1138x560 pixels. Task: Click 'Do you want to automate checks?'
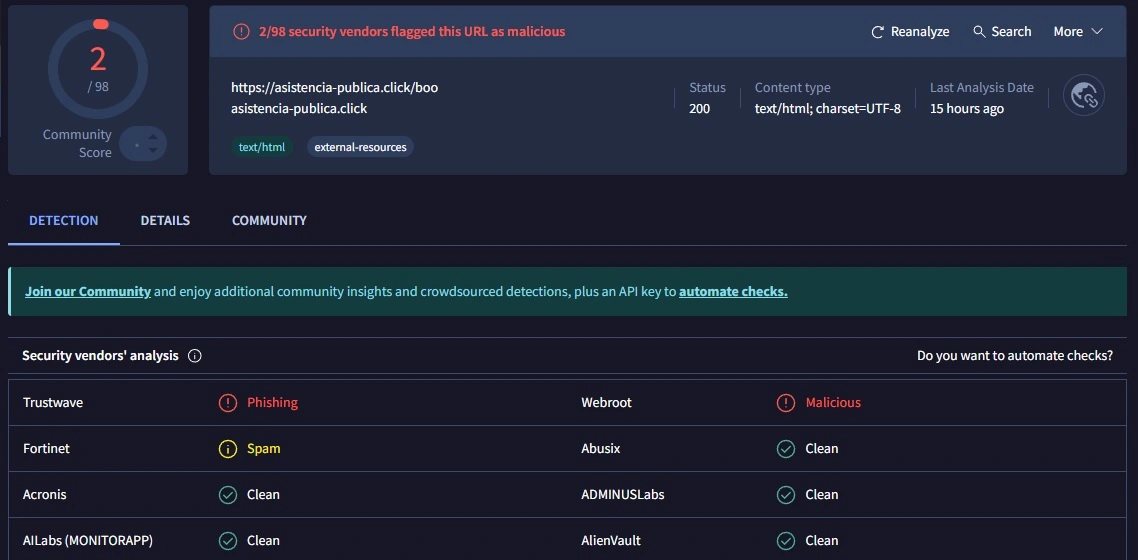[1014, 356]
